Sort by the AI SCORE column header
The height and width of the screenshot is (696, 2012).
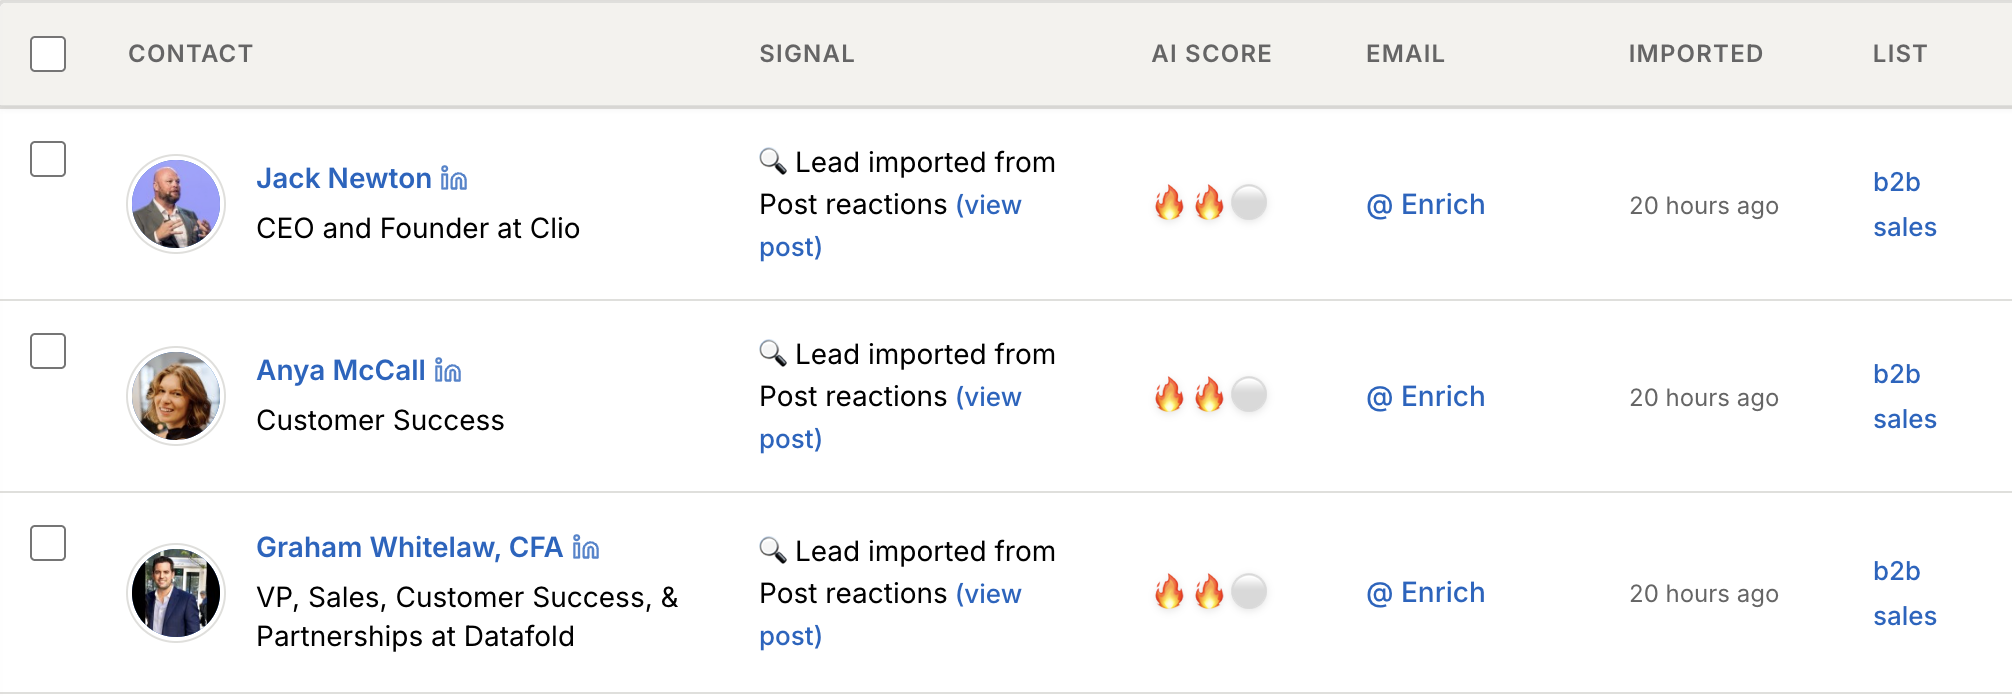pyautogui.click(x=1211, y=53)
